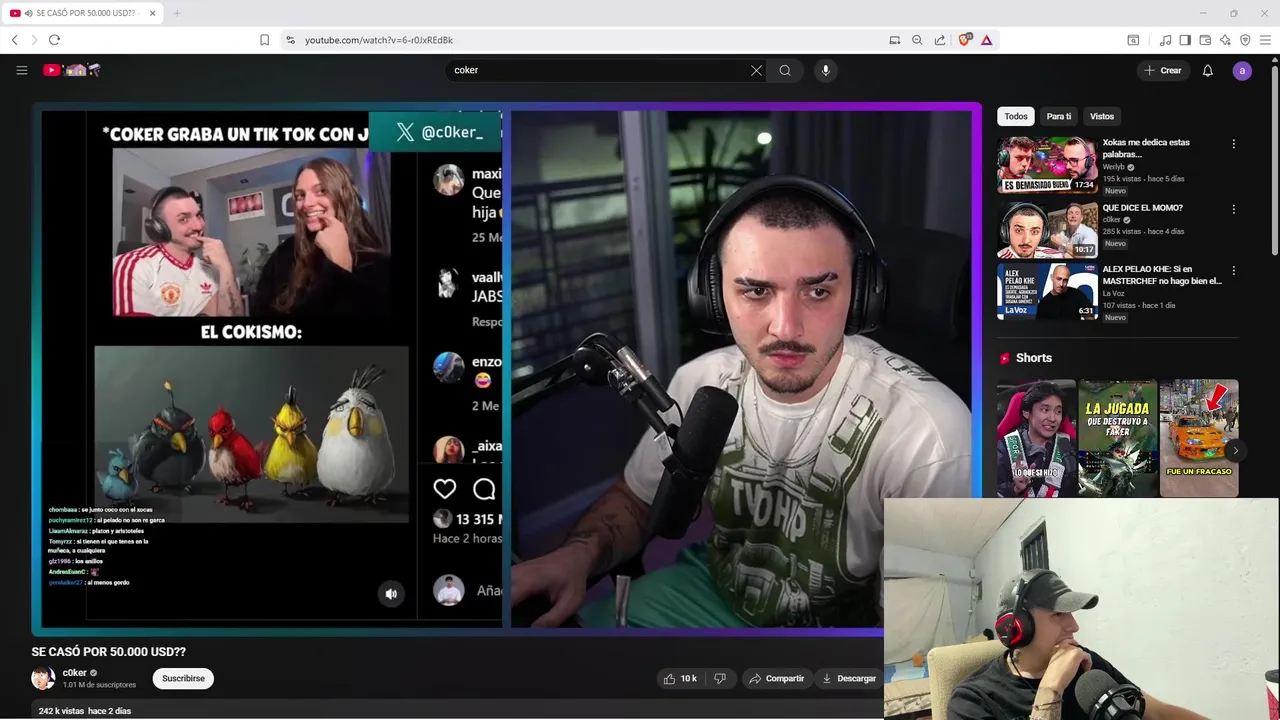Bookmark this page with bookmark icon
The width and height of the screenshot is (1280, 720).
coord(264,40)
